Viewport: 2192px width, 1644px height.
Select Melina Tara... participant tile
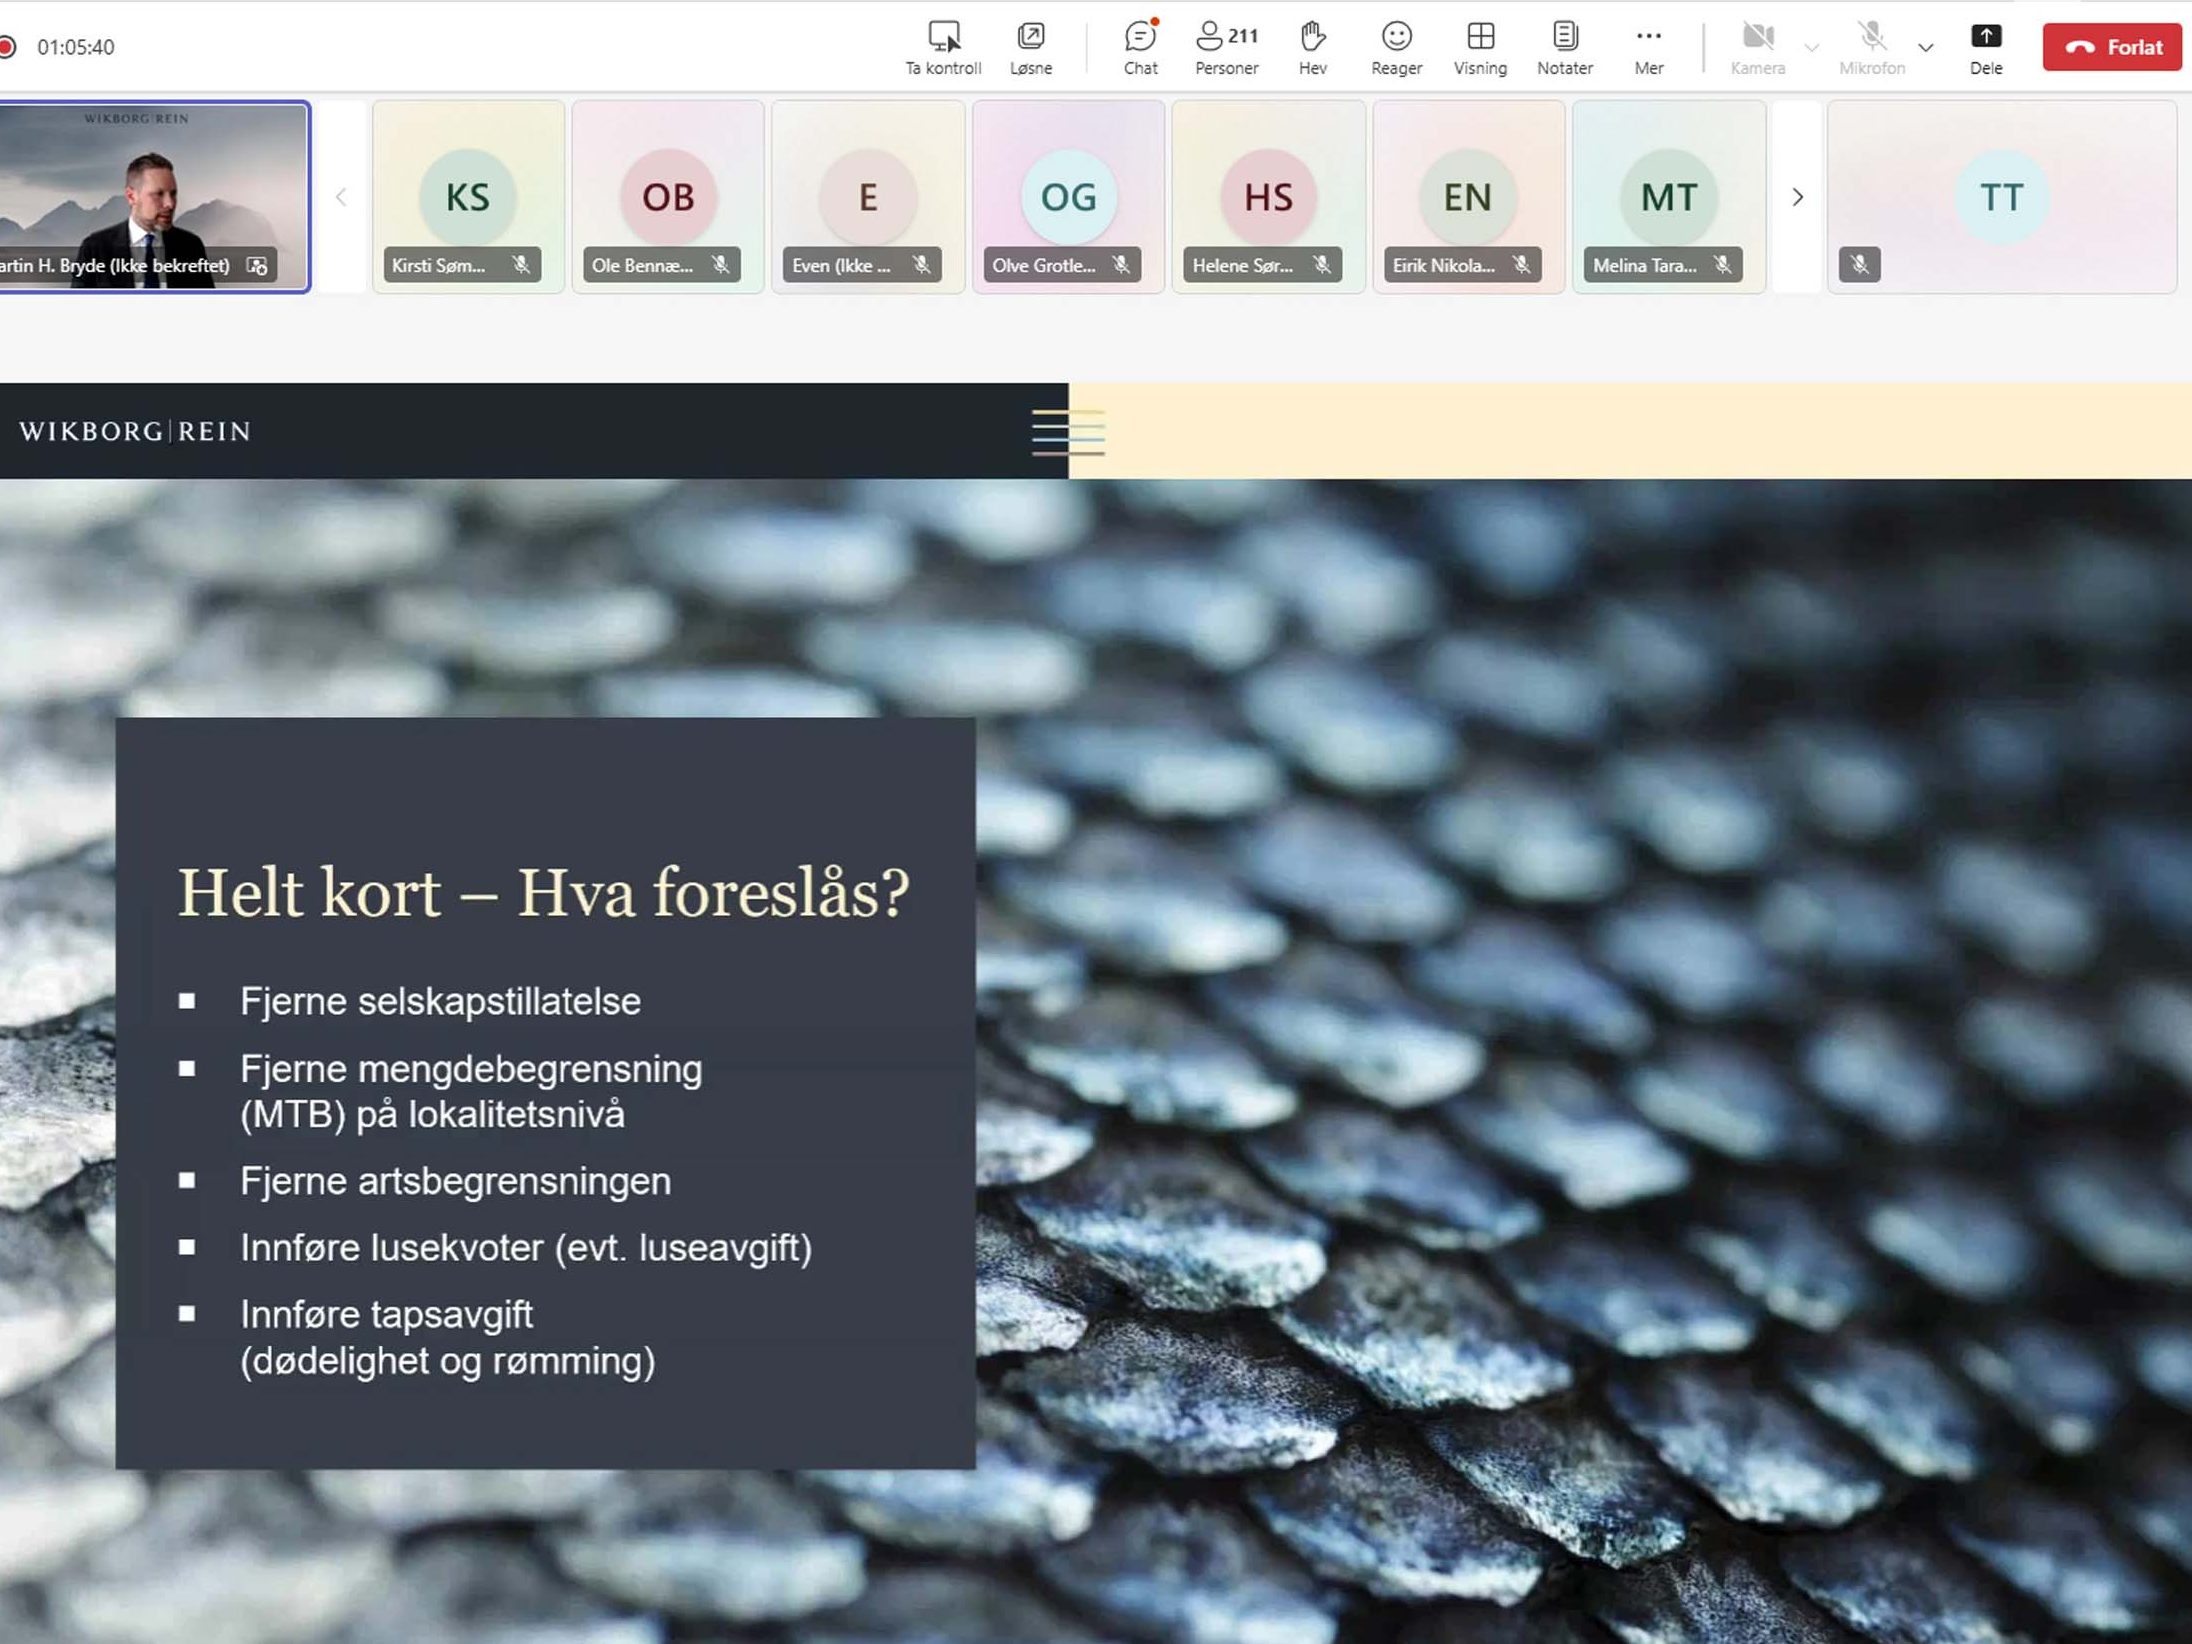(x=1669, y=197)
